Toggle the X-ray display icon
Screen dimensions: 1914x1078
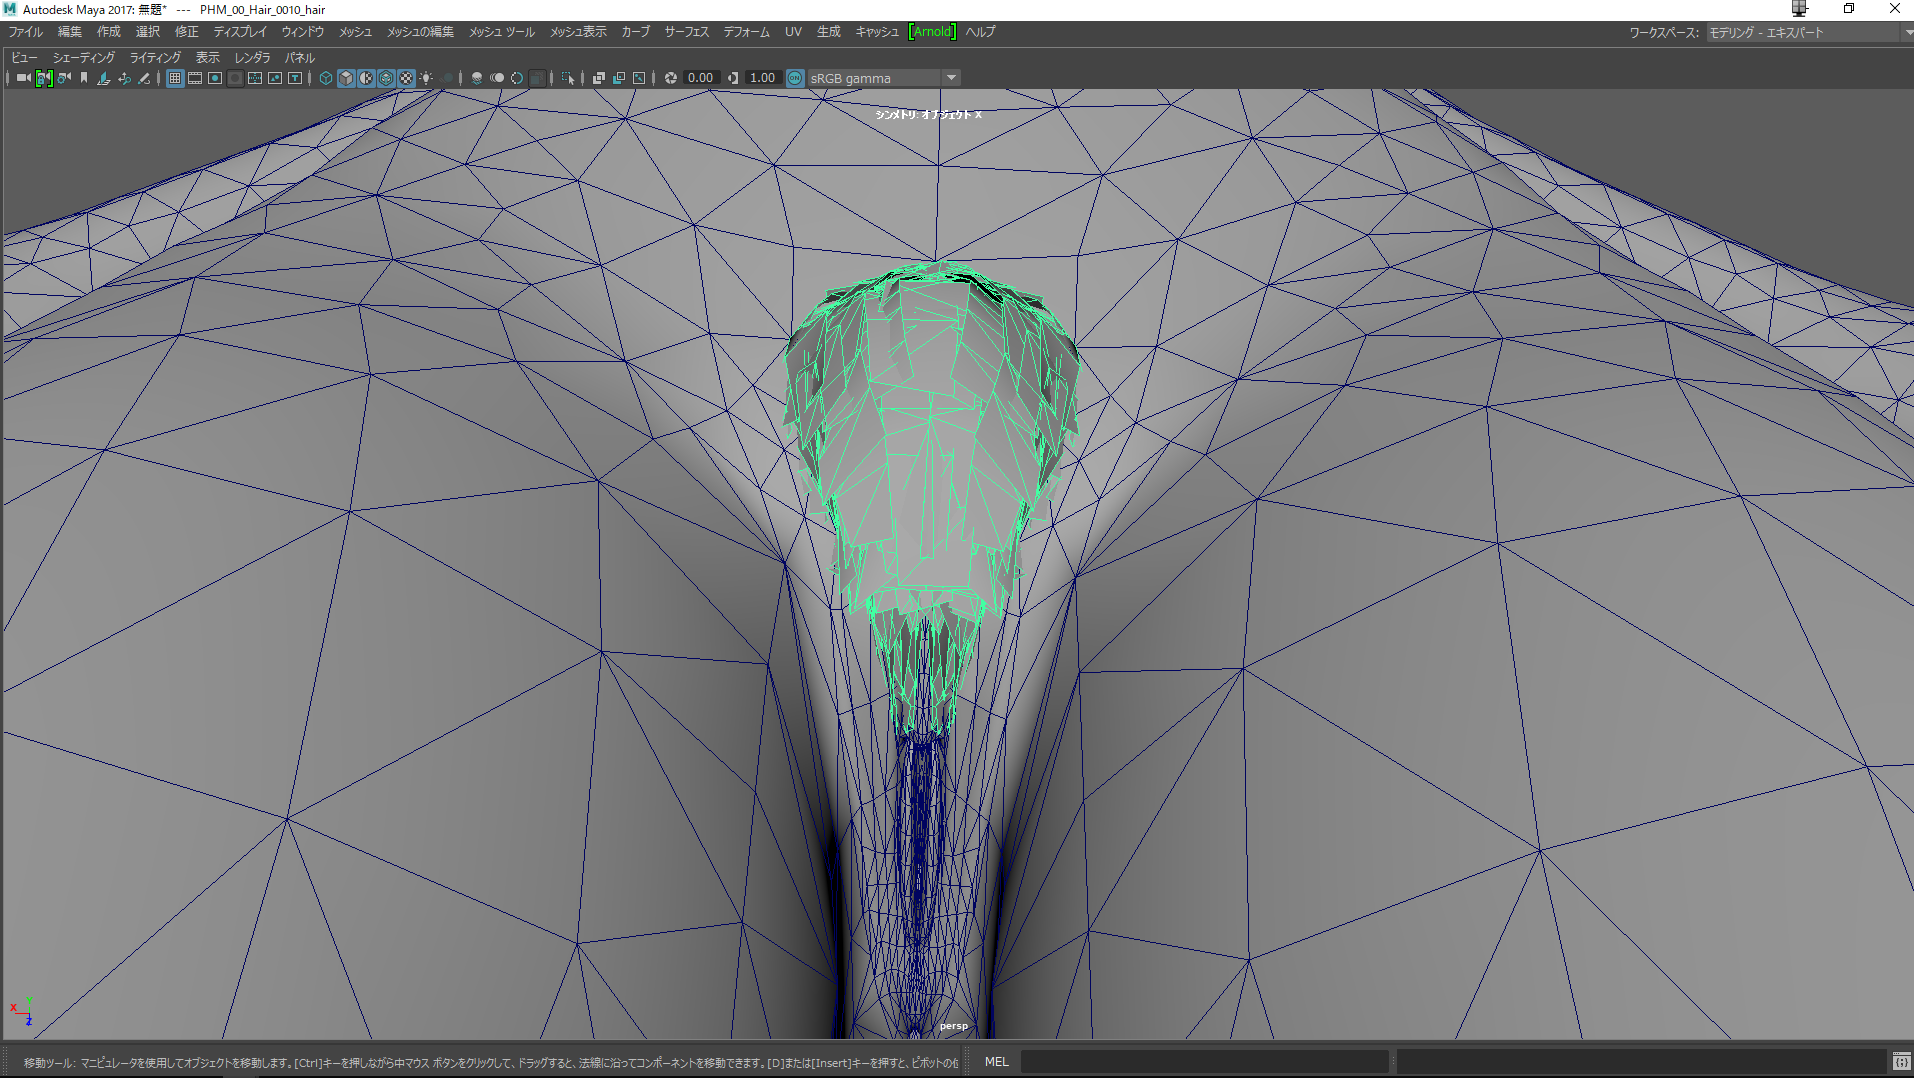pos(599,78)
